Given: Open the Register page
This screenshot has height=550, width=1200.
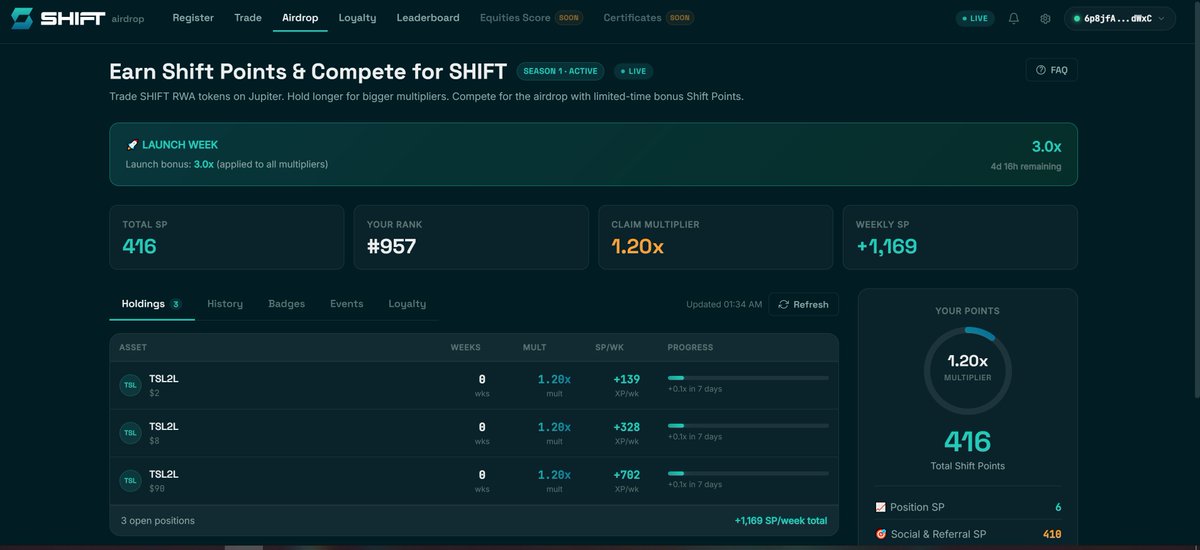Looking at the screenshot, I should [193, 18].
